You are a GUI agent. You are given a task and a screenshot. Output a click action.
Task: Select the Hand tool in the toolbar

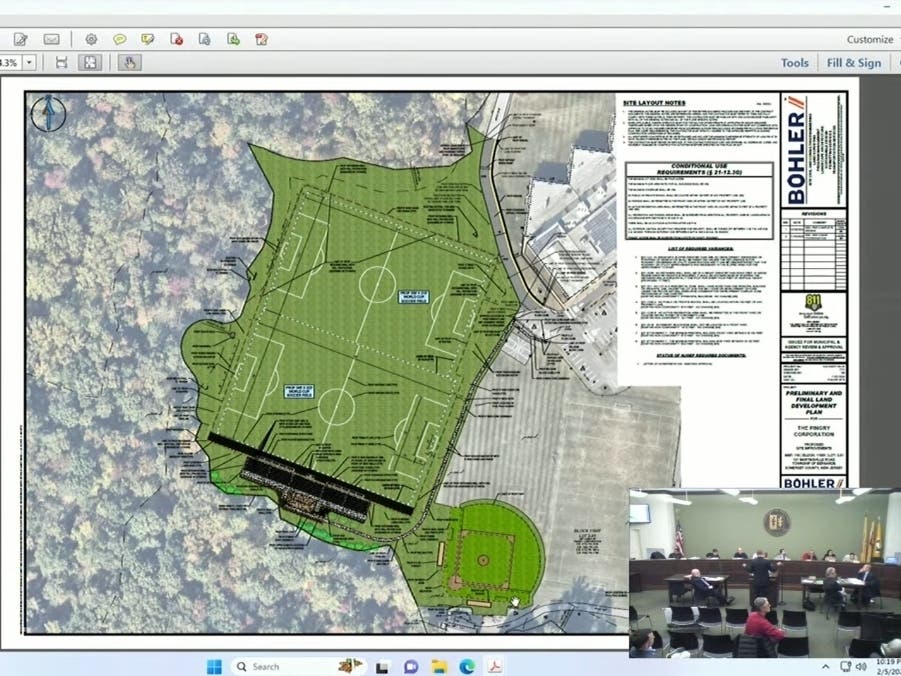[x=129, y=61]
